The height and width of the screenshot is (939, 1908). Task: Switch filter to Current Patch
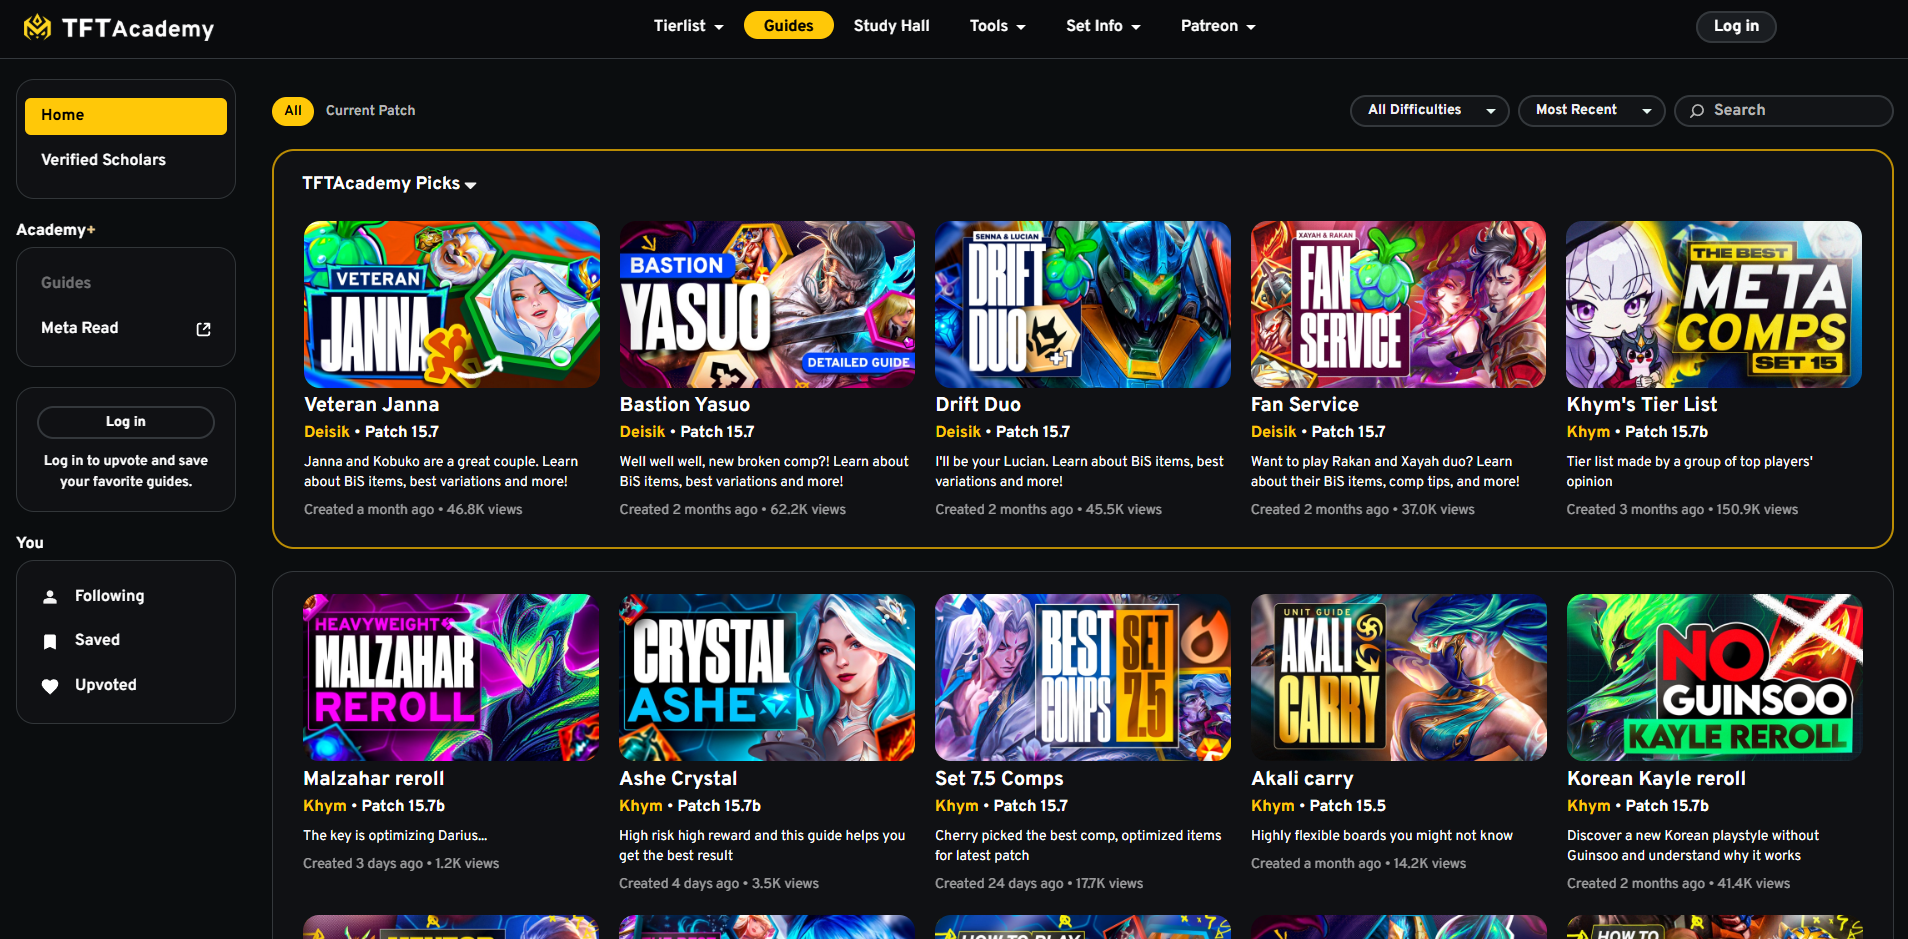(370, 111)
